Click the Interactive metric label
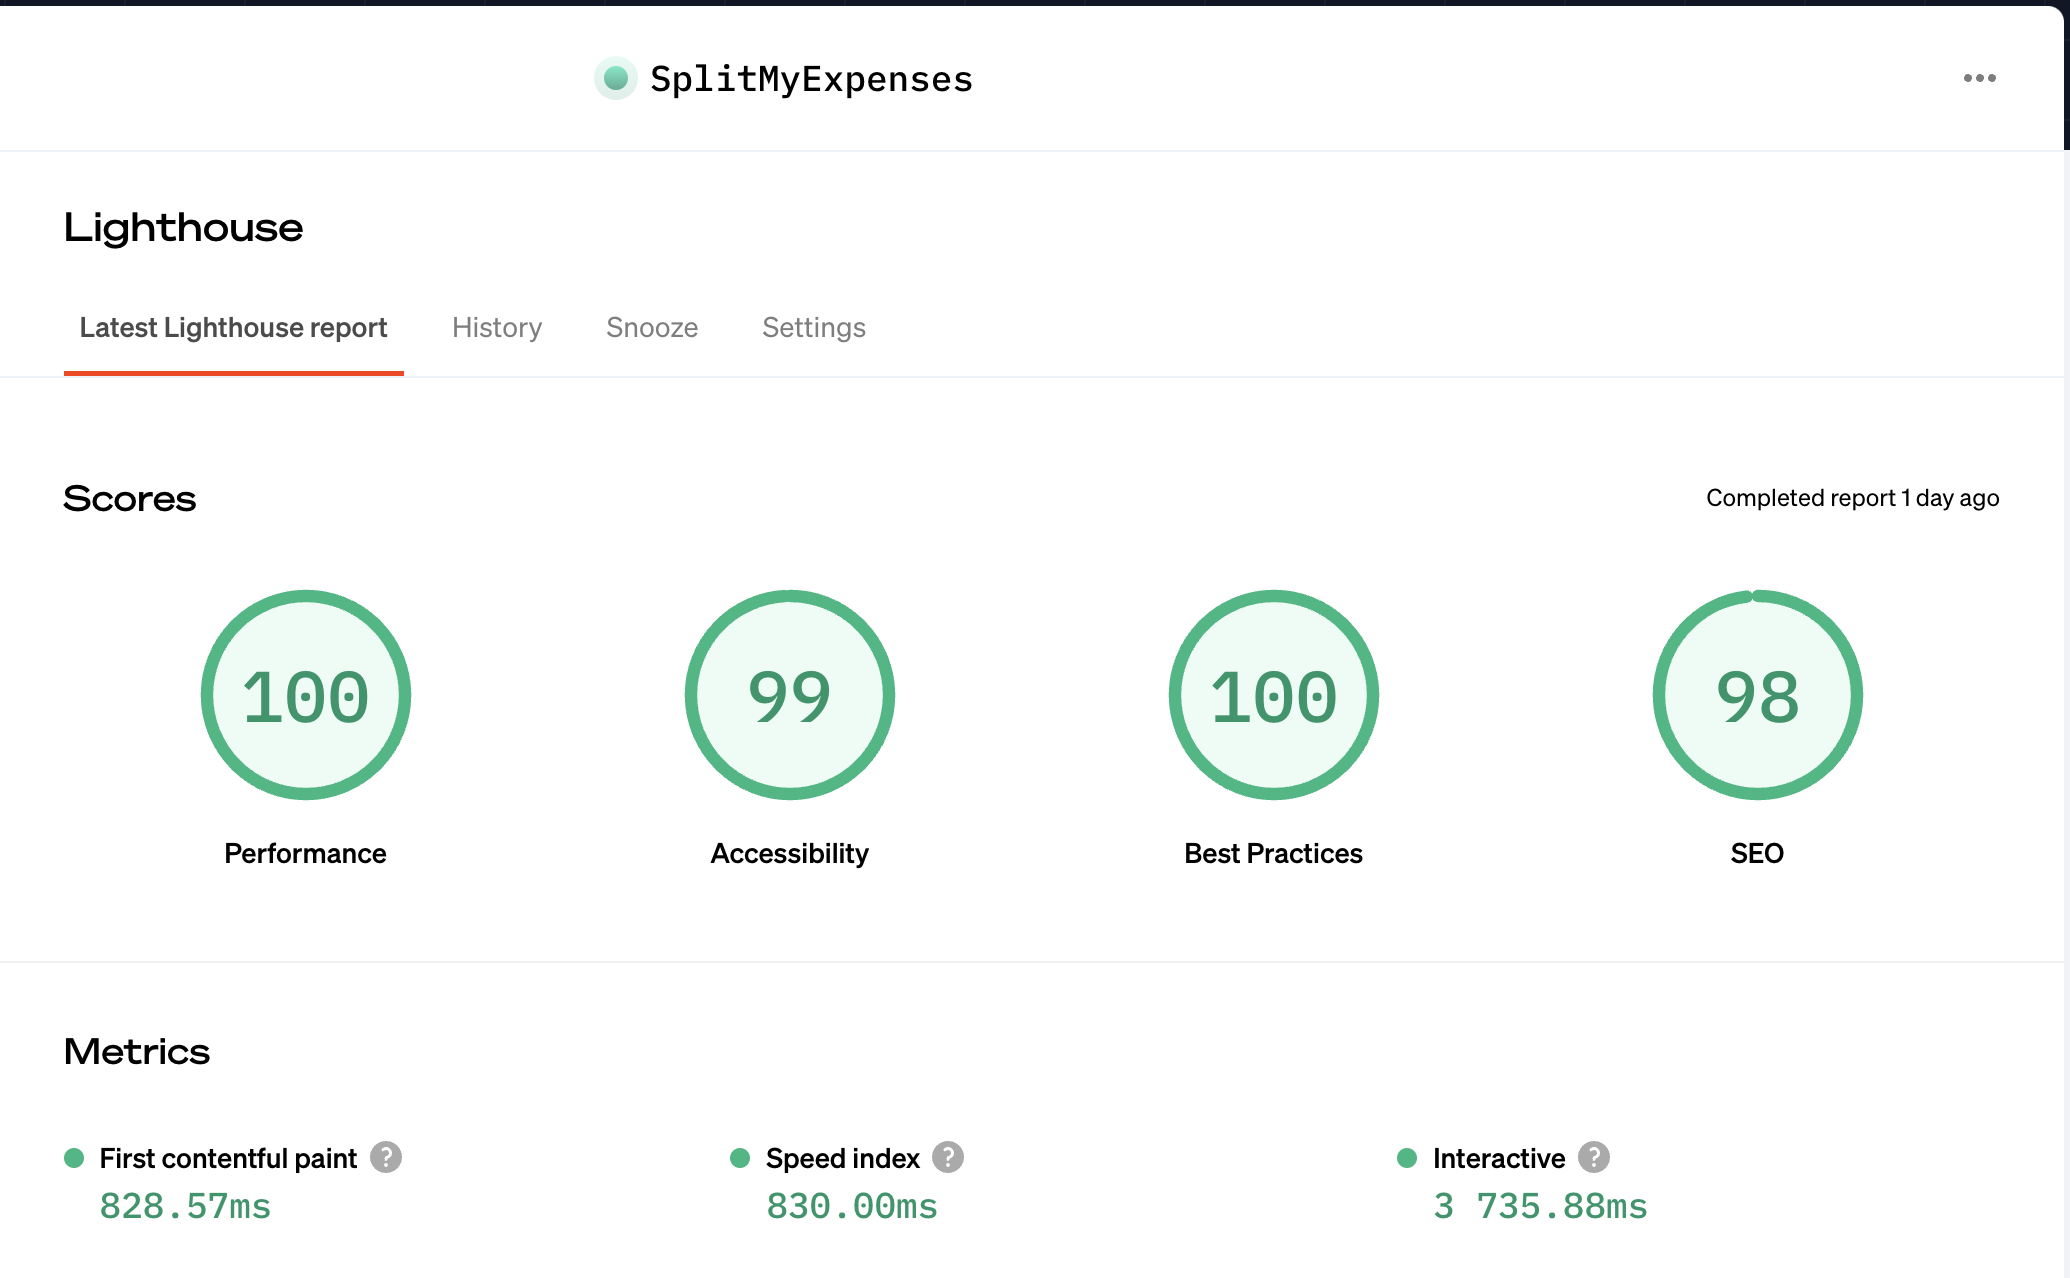 [1499, 1158]
